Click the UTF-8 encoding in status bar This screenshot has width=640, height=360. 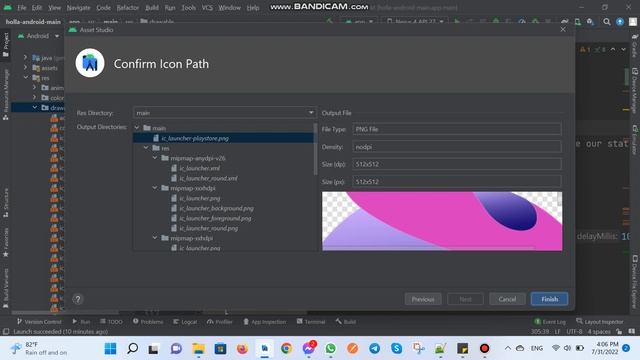574,331
